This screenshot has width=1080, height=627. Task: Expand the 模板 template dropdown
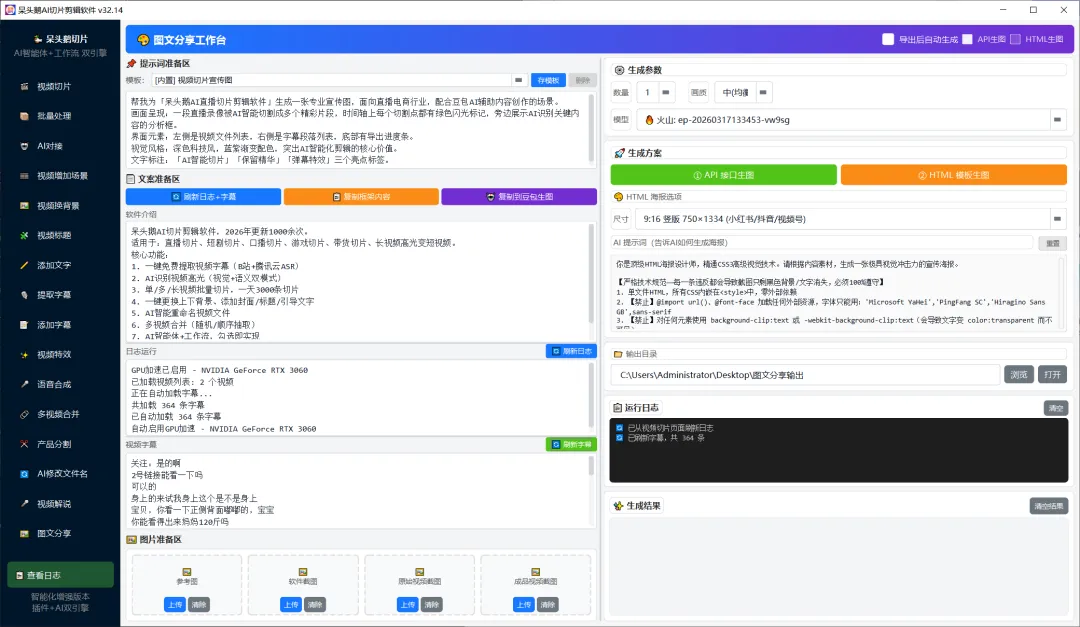519,80
